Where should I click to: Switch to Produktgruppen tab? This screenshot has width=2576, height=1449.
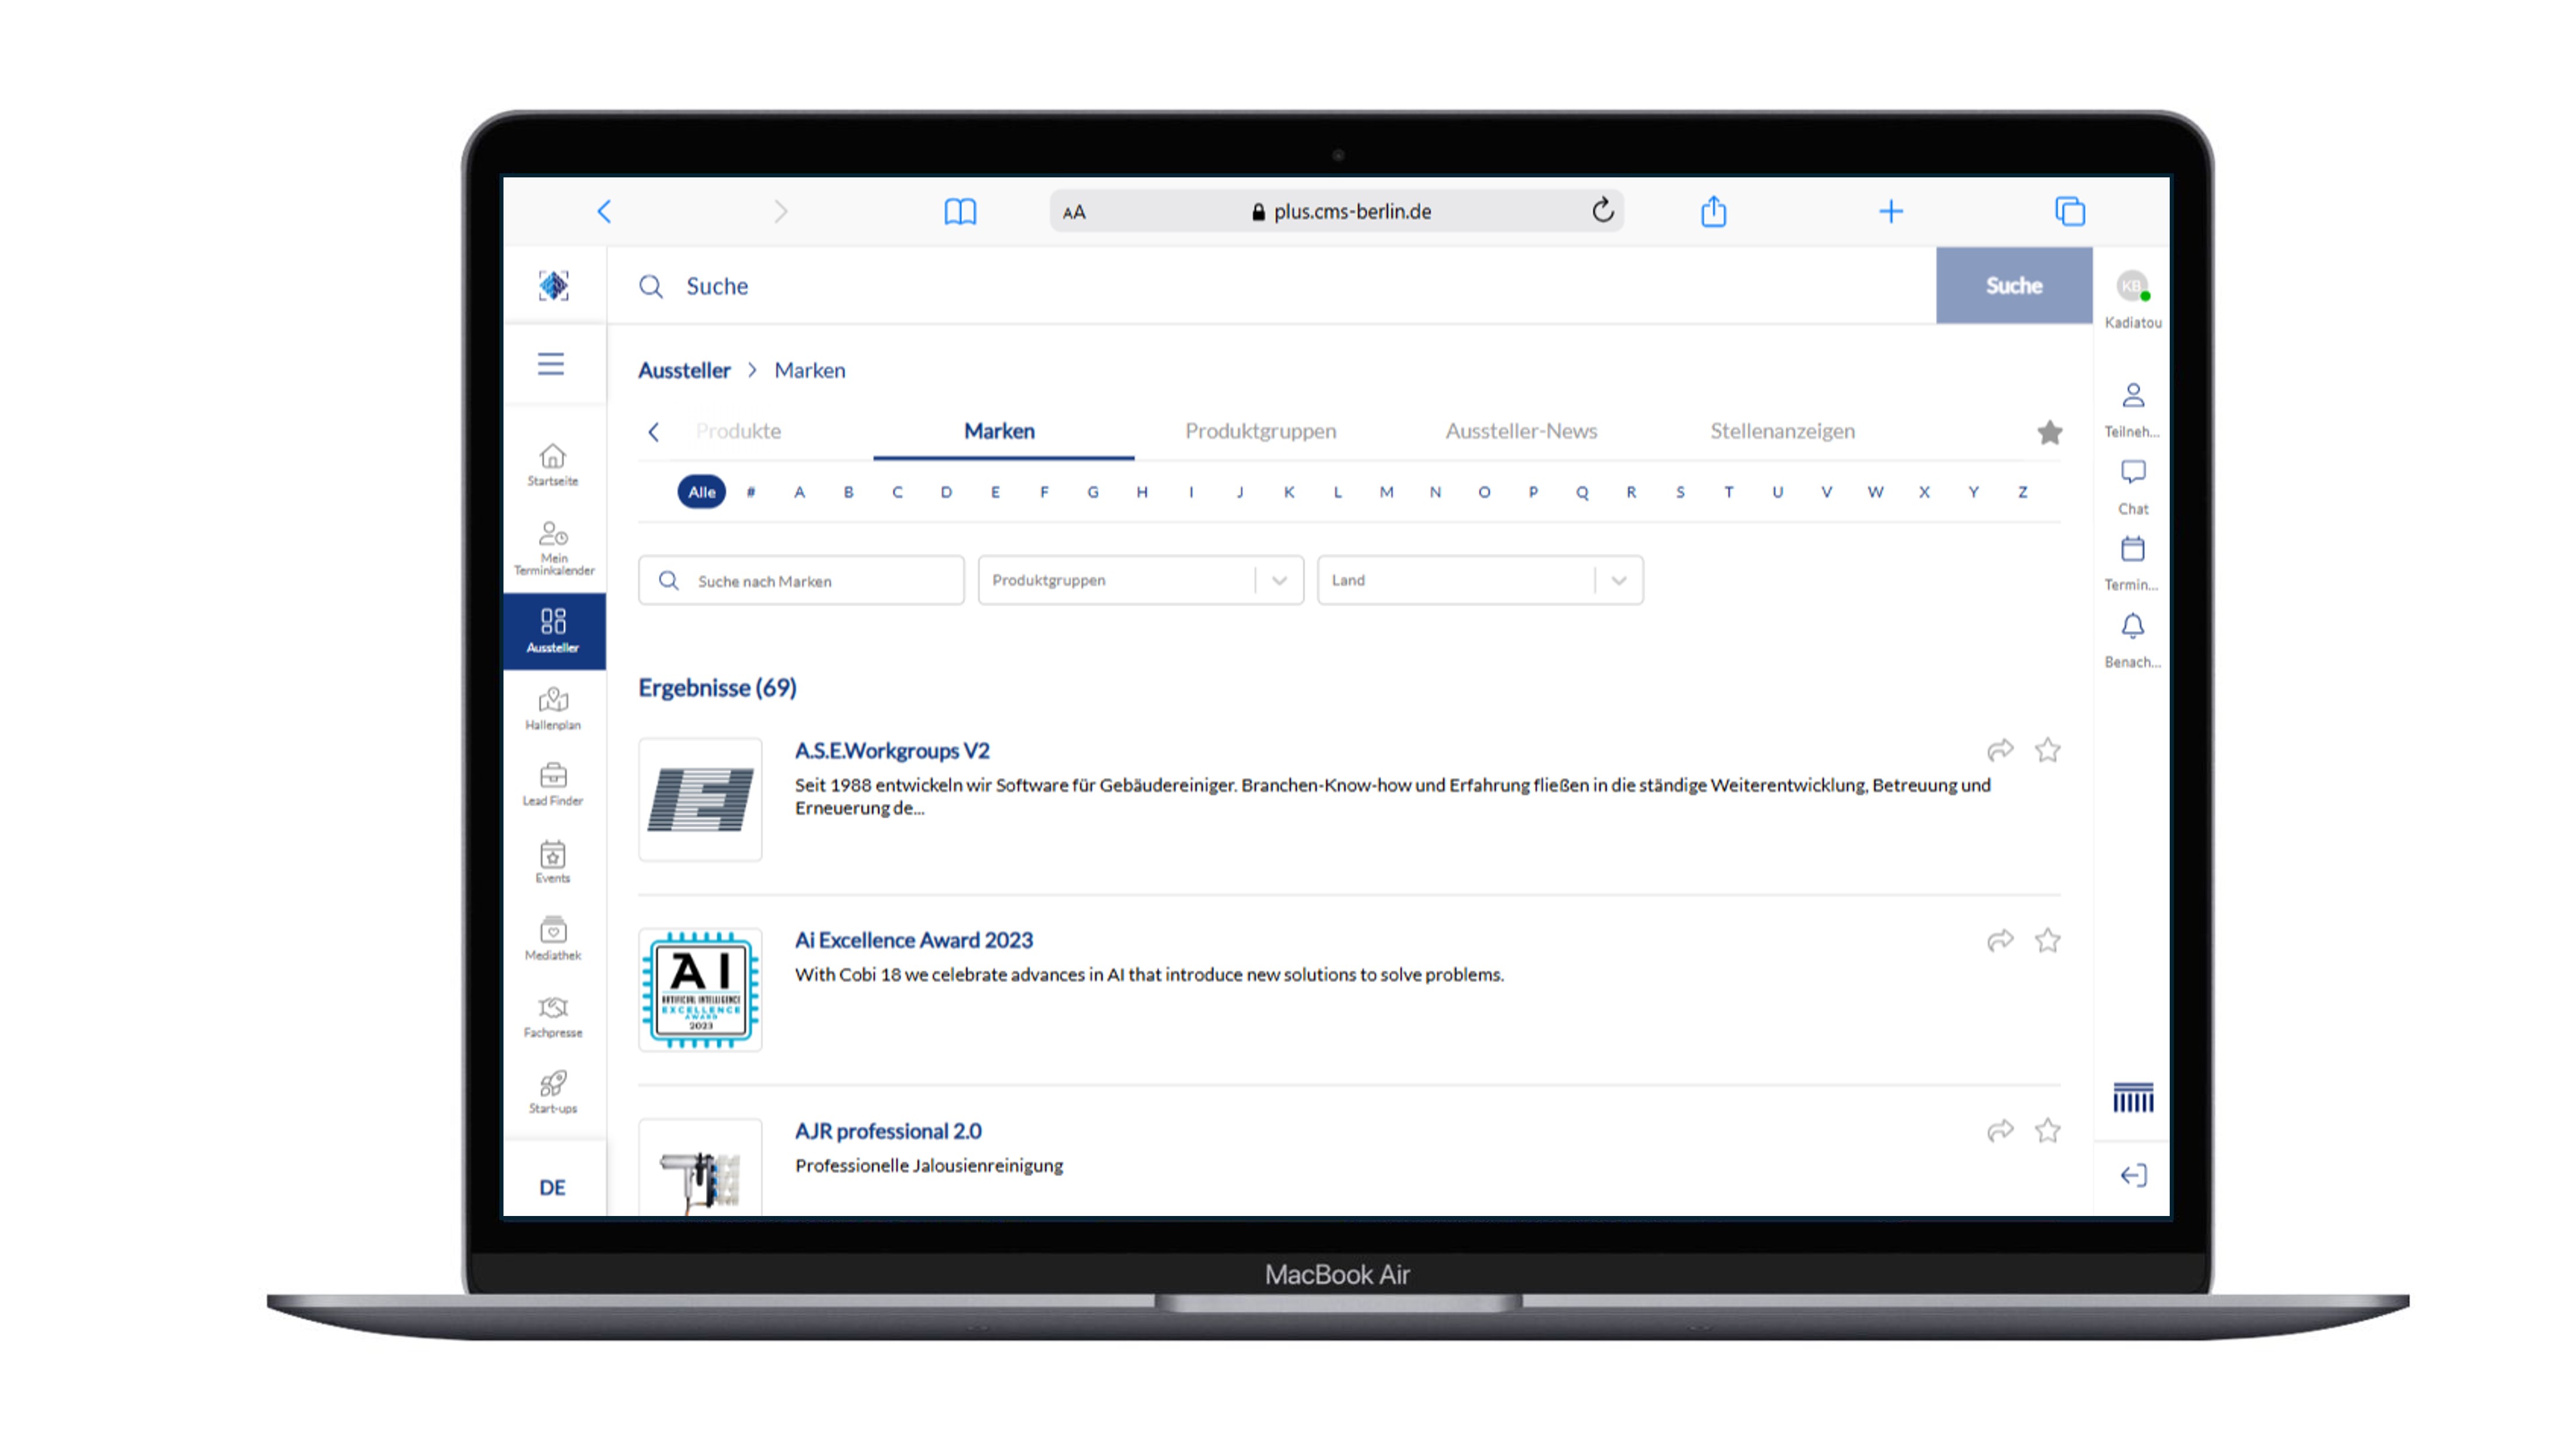pos(1260,431)
